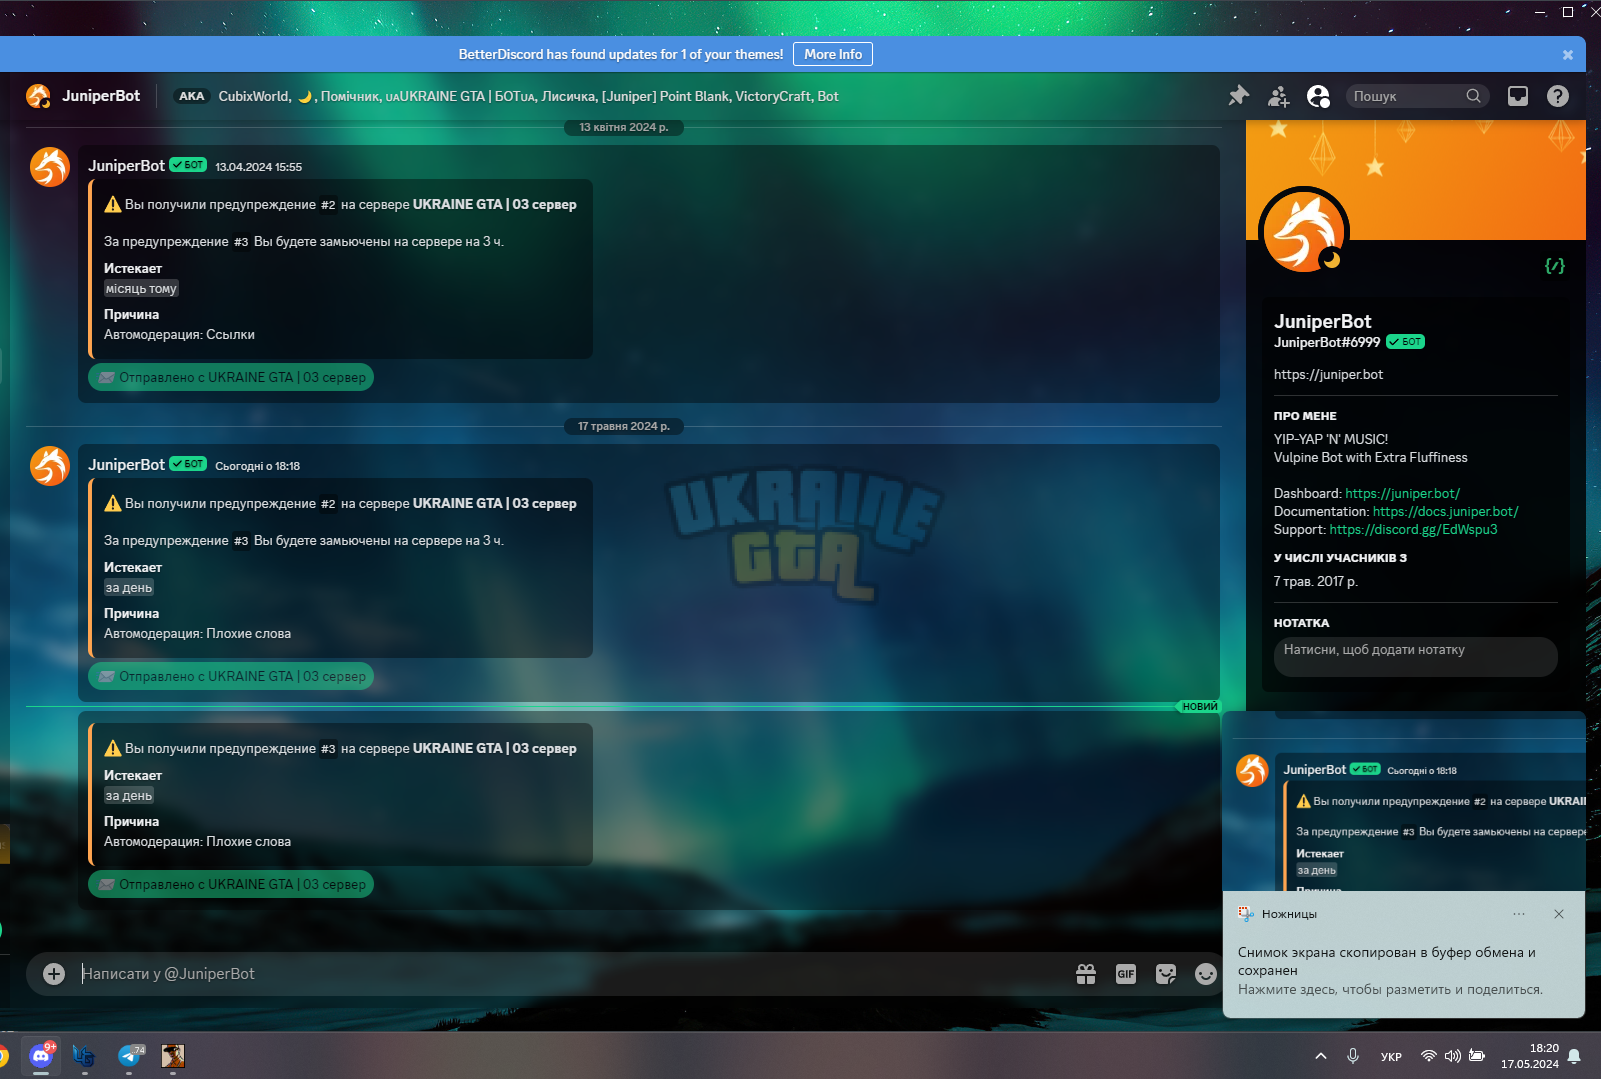Show hidden tray icons chevron
The height and width of the screenshot is (1079, 1601).
pyautogui.click(x=1321, y=1056)
